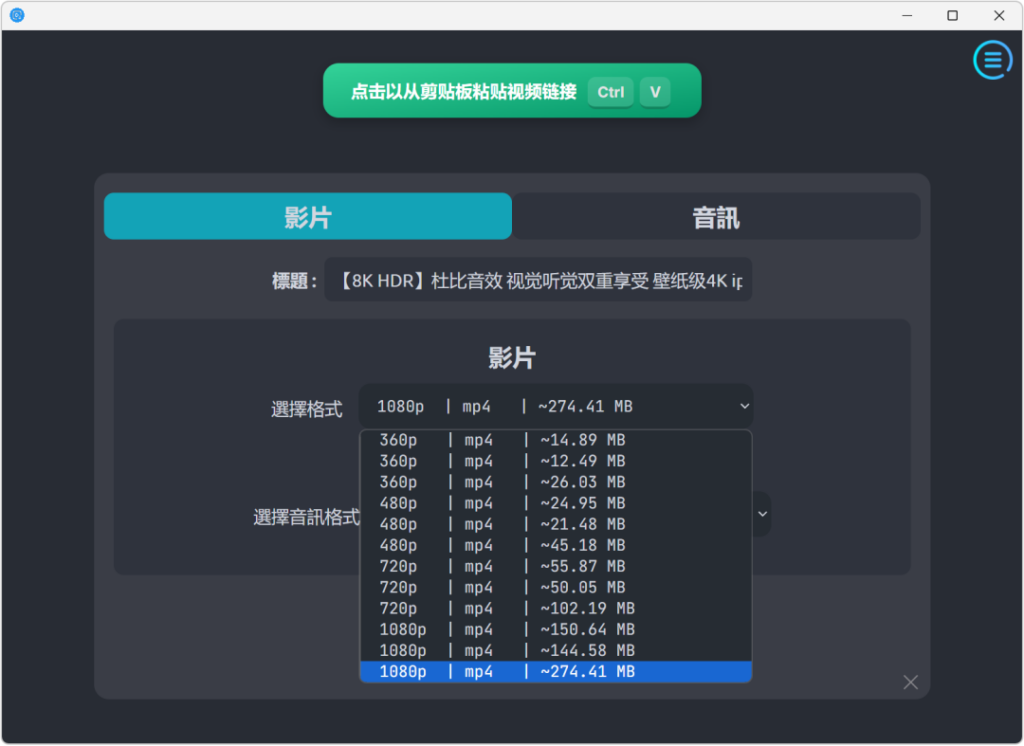
Task: Choose 720p mp4 ~55.87 MB format
Action: coord(555,566)
